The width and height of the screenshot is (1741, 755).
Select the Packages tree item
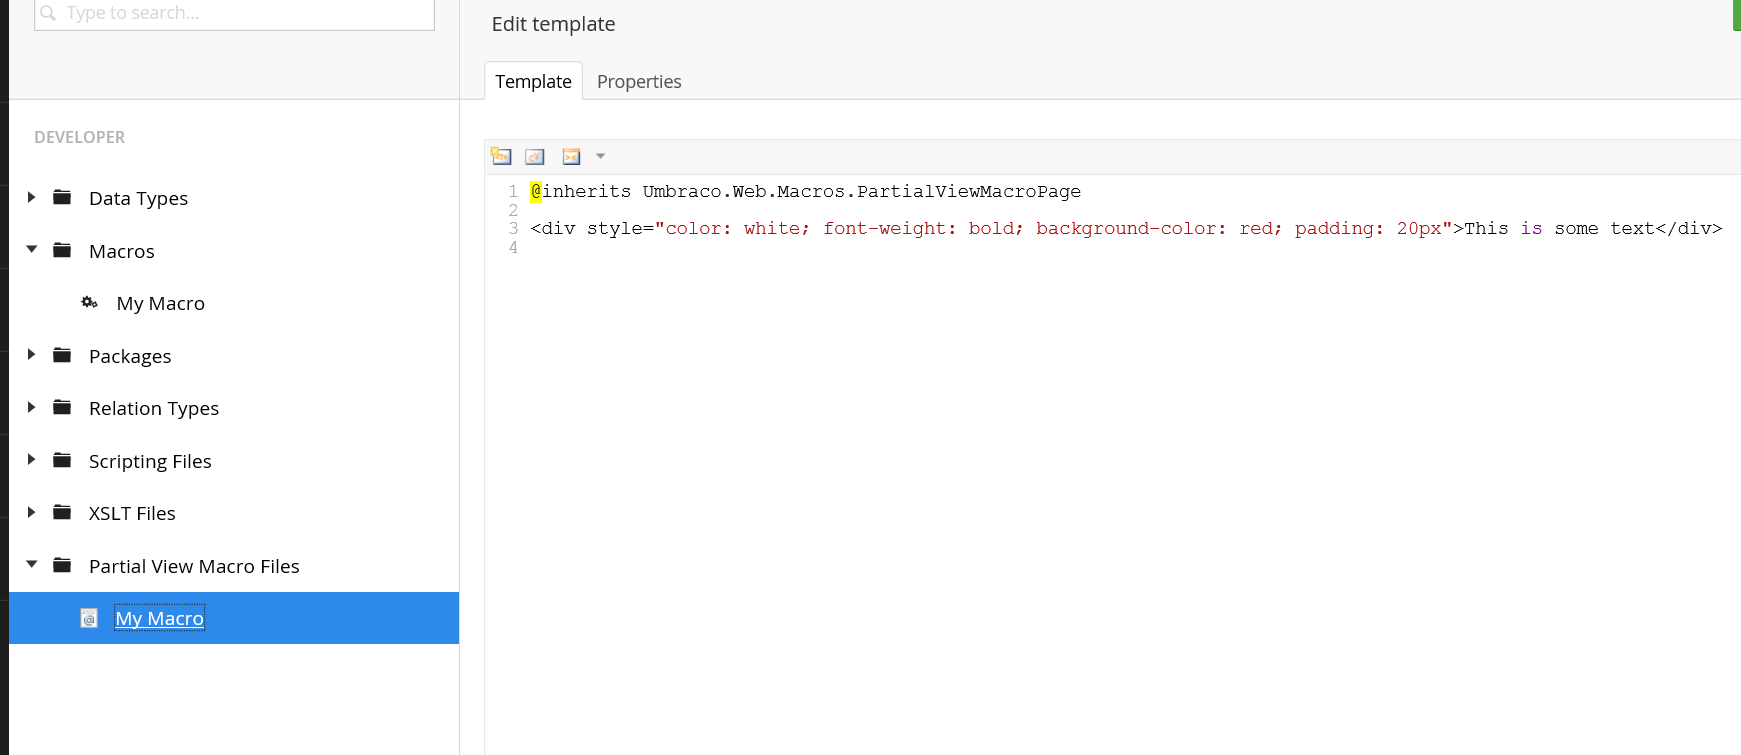pos(130,356)
